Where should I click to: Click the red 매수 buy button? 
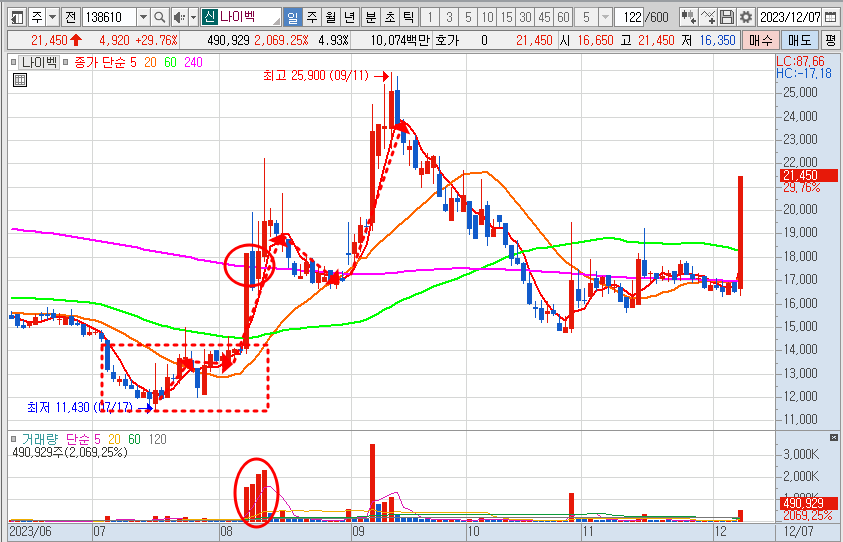(760, 40)
